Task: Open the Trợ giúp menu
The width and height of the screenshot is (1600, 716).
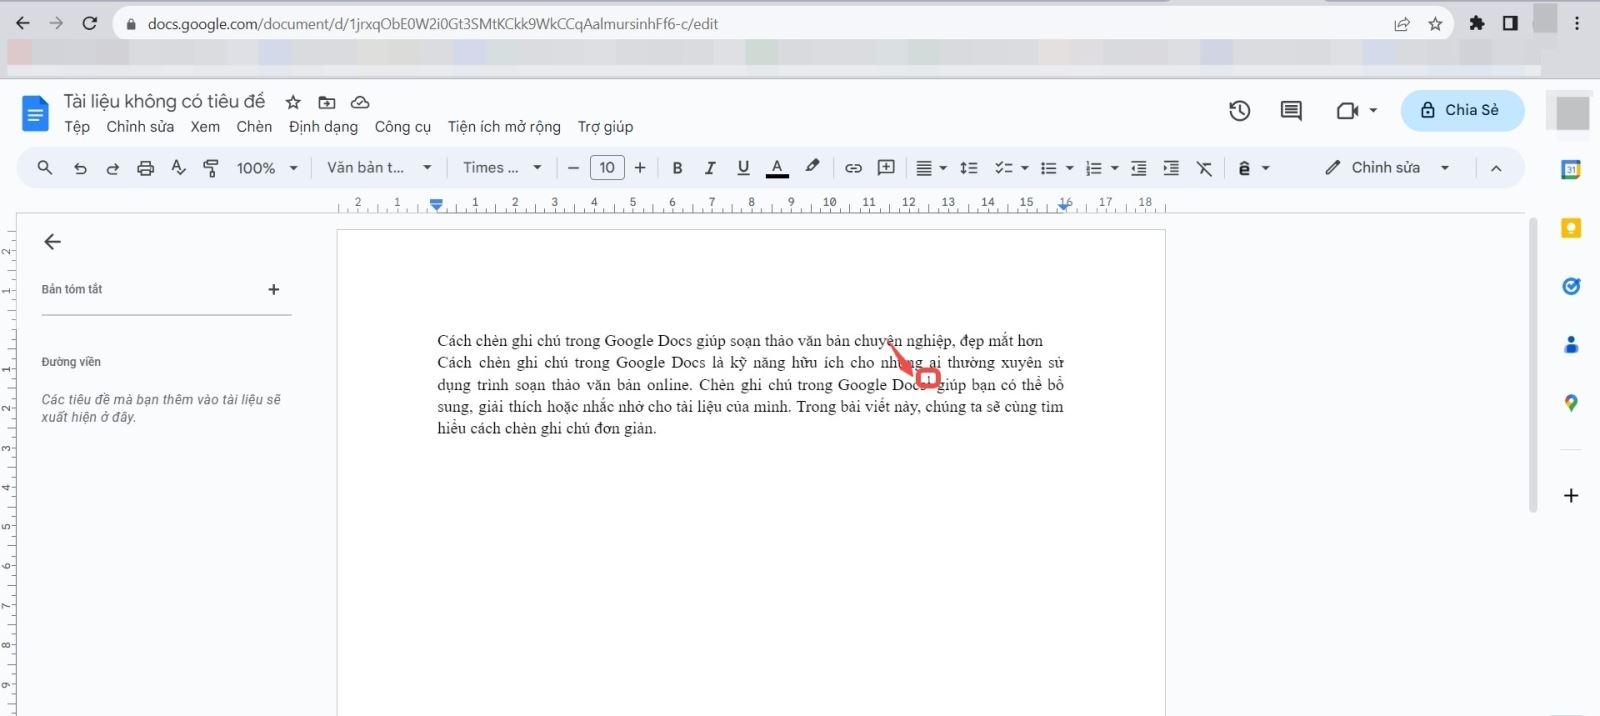Action: 605,127
